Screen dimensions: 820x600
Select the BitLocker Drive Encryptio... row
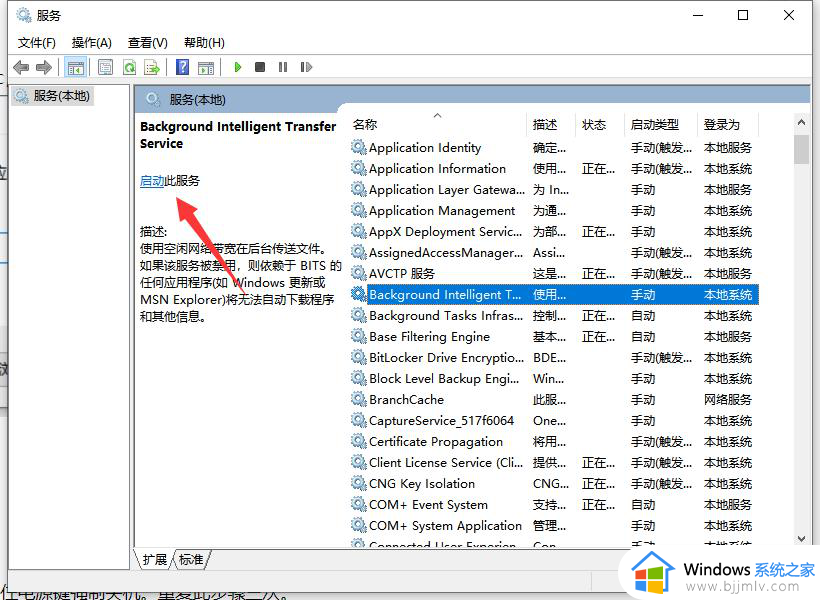tap(554, 357)
